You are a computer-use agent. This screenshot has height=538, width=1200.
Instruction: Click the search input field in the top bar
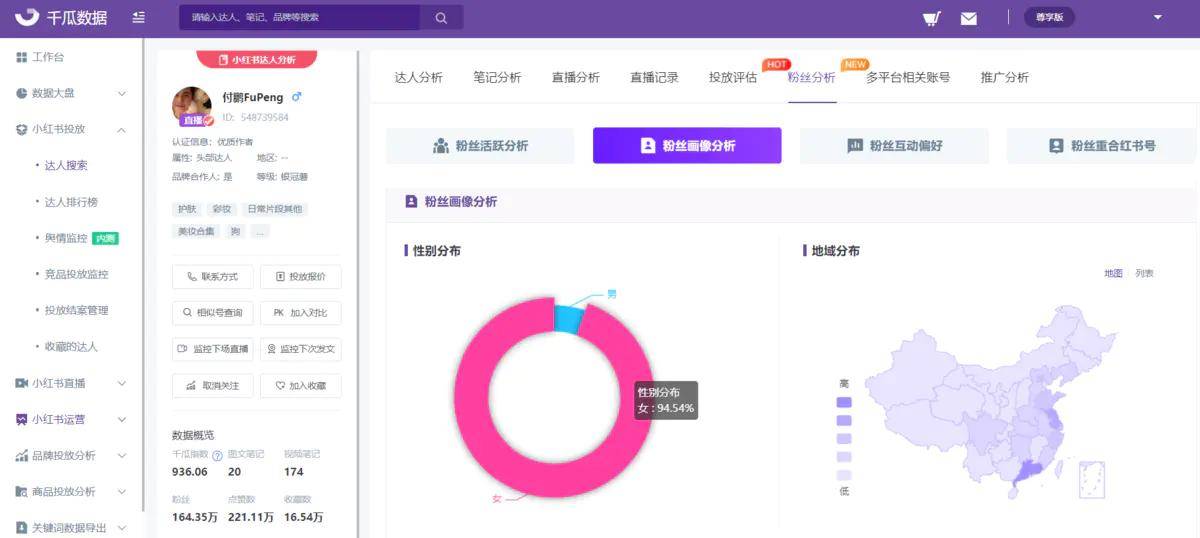[x=300, y=18]
